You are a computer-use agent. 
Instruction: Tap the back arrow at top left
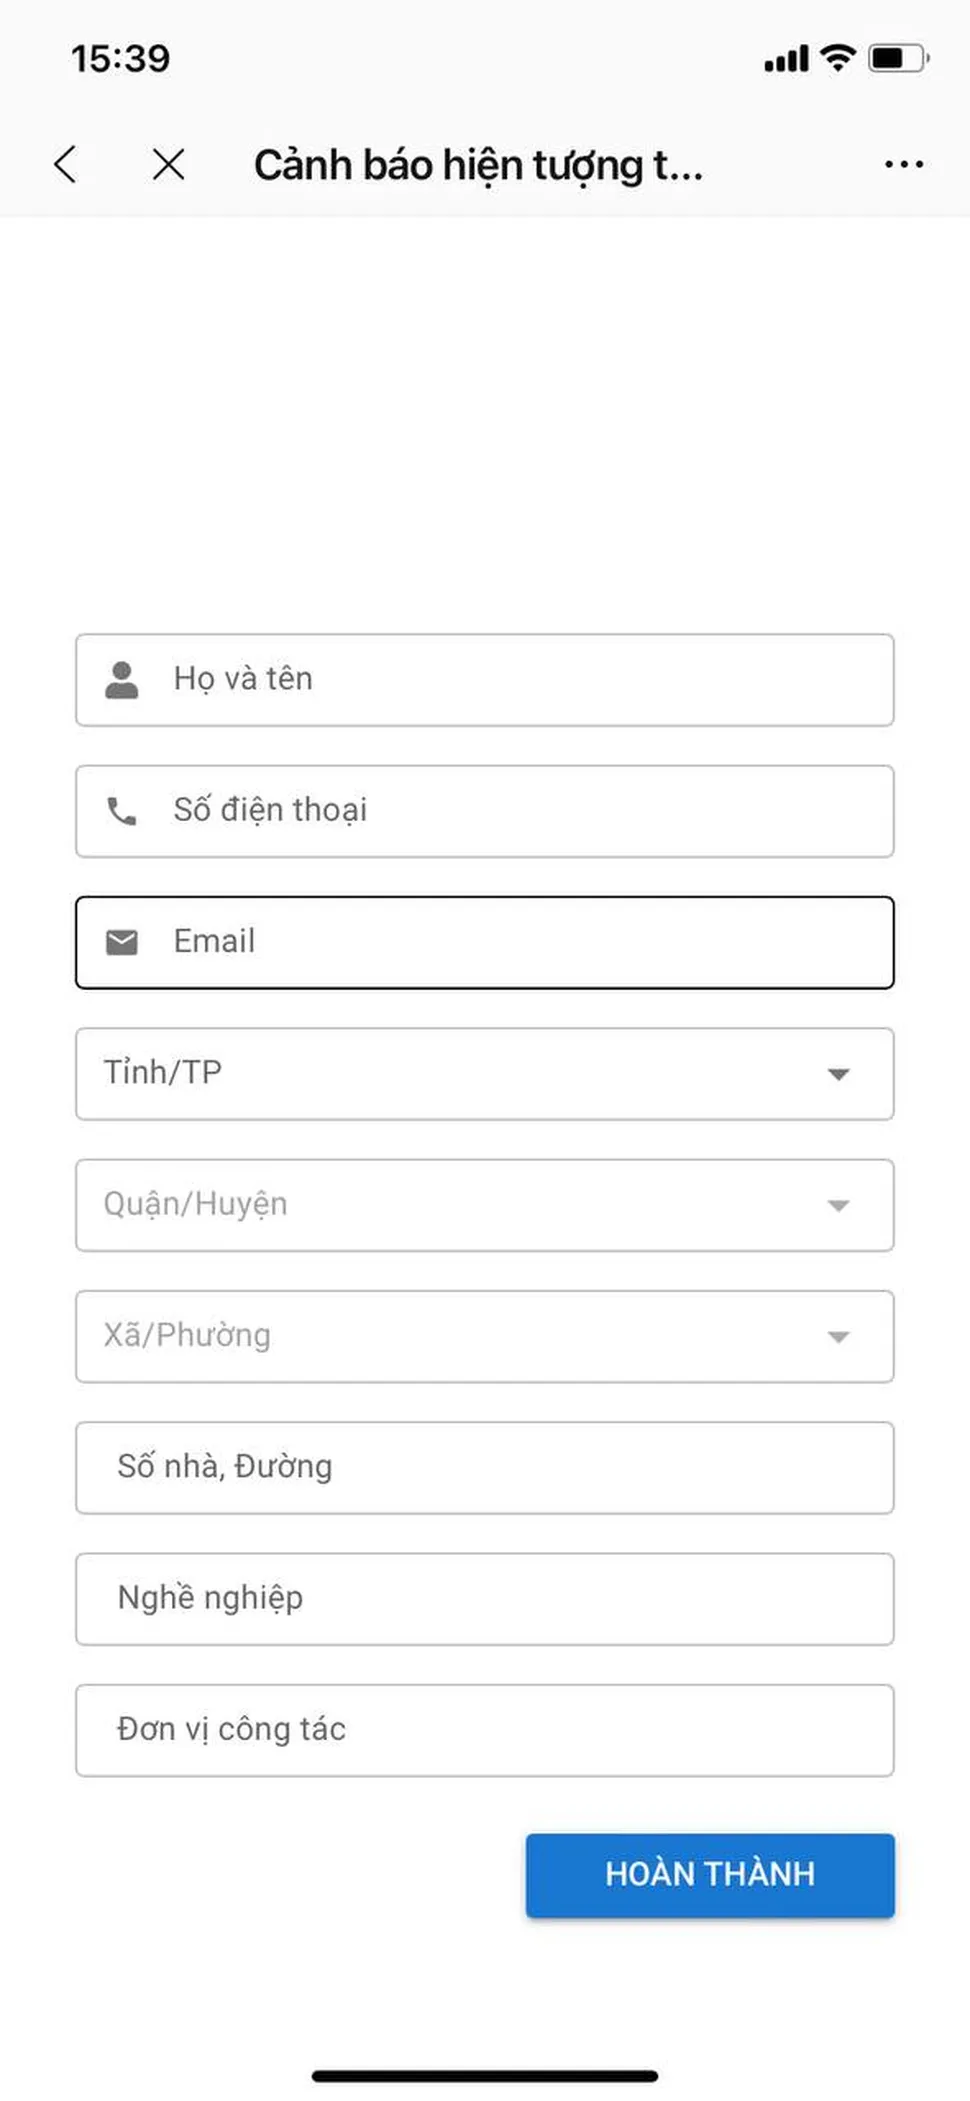pos(64,164)
